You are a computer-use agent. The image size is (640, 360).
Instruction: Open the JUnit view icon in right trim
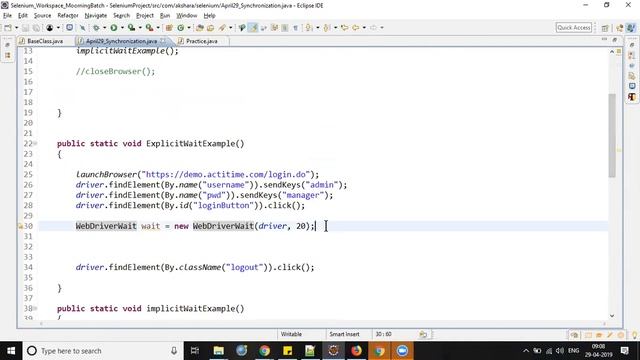pyautogui.click(x=632, y=97)
